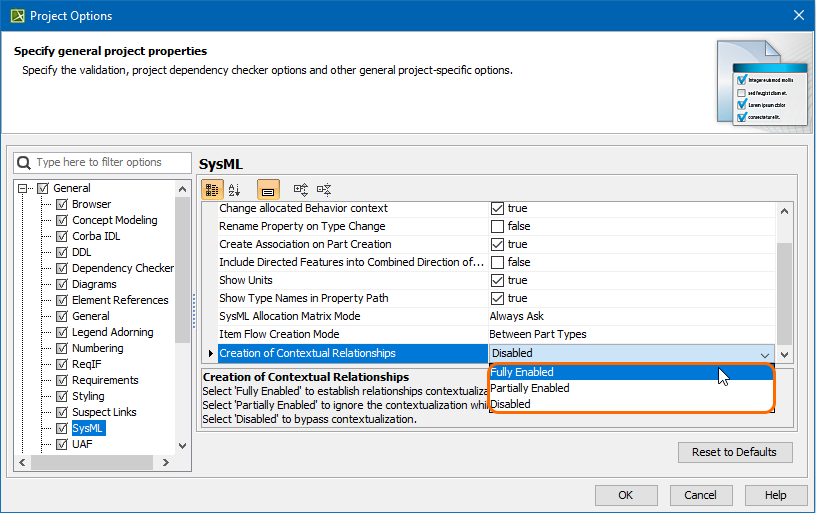Viewport: 816px width, 513px height.
Task: Click the categorized view toolbar icon
Action: coord(212,189)
